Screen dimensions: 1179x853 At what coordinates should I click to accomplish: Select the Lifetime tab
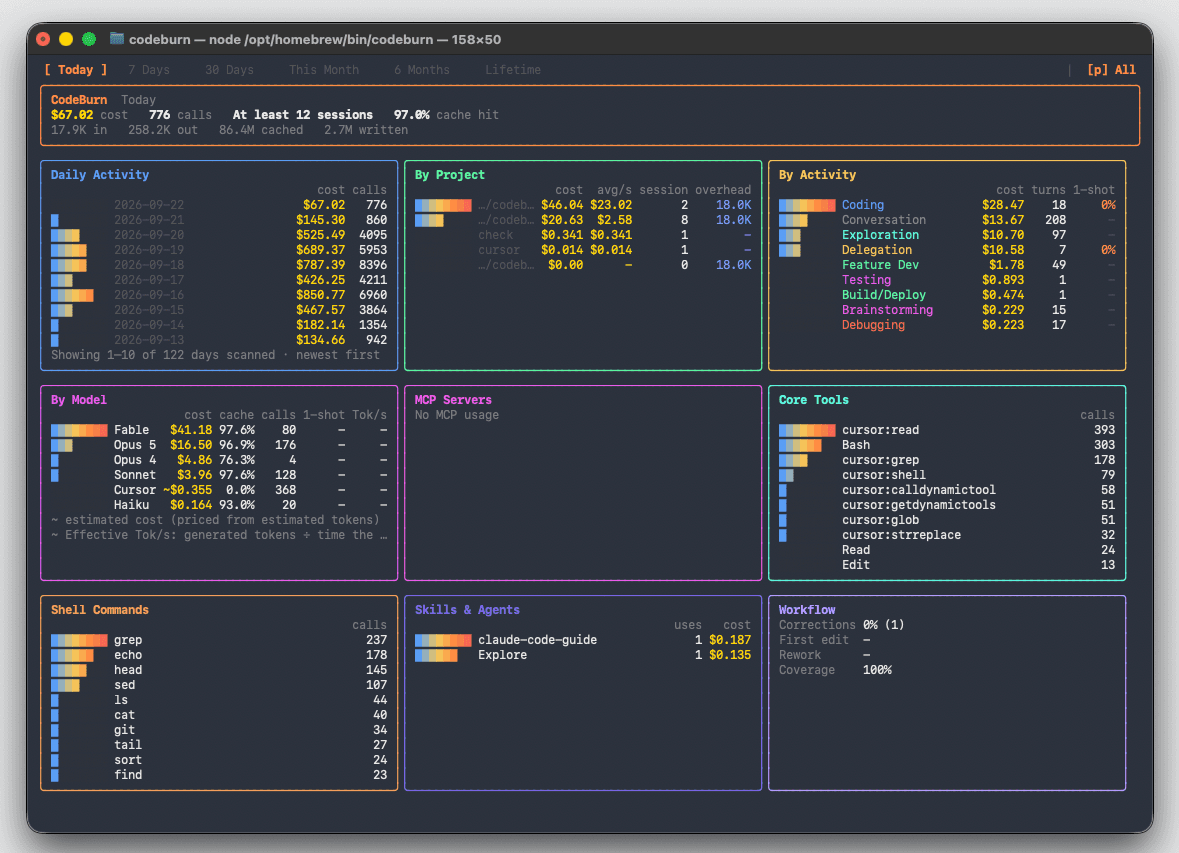click(513, 70)
